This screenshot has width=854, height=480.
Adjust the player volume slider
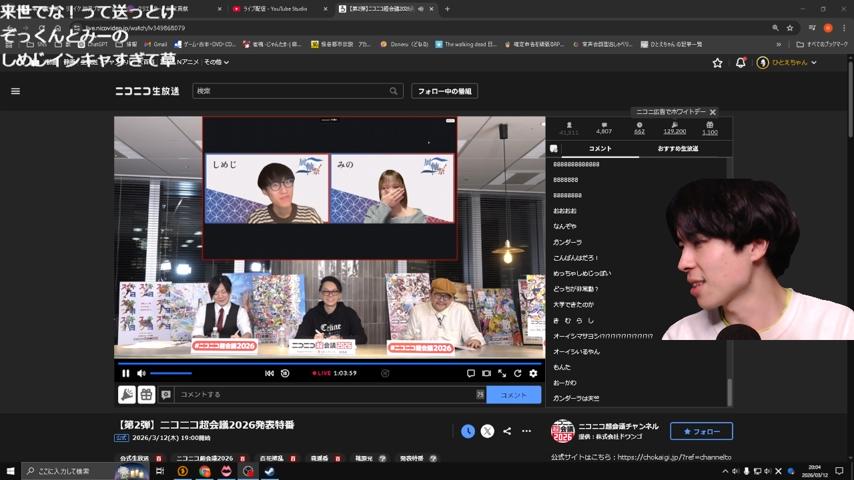point(171,373)
